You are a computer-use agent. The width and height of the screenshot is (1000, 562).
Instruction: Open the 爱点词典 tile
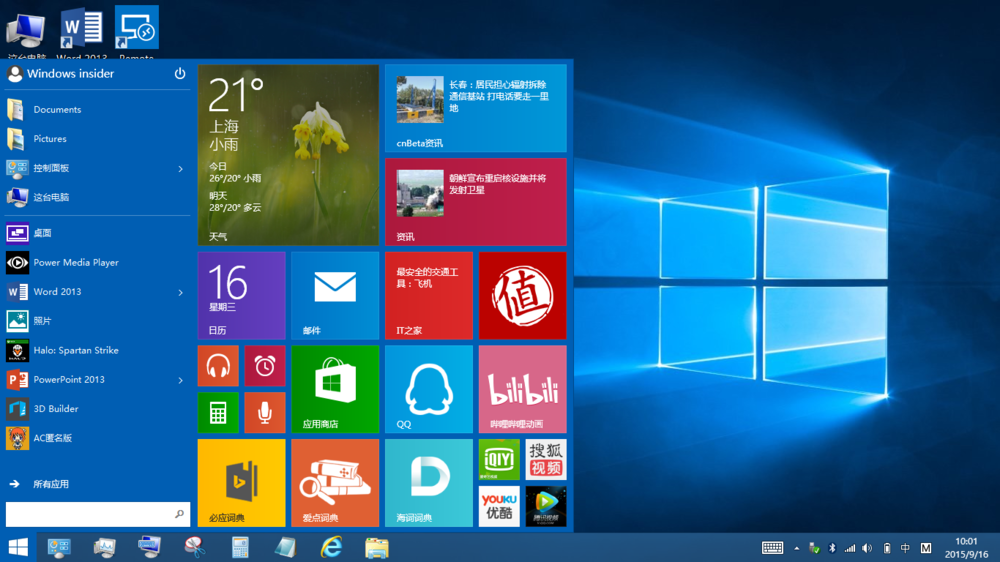pos(335,483)
